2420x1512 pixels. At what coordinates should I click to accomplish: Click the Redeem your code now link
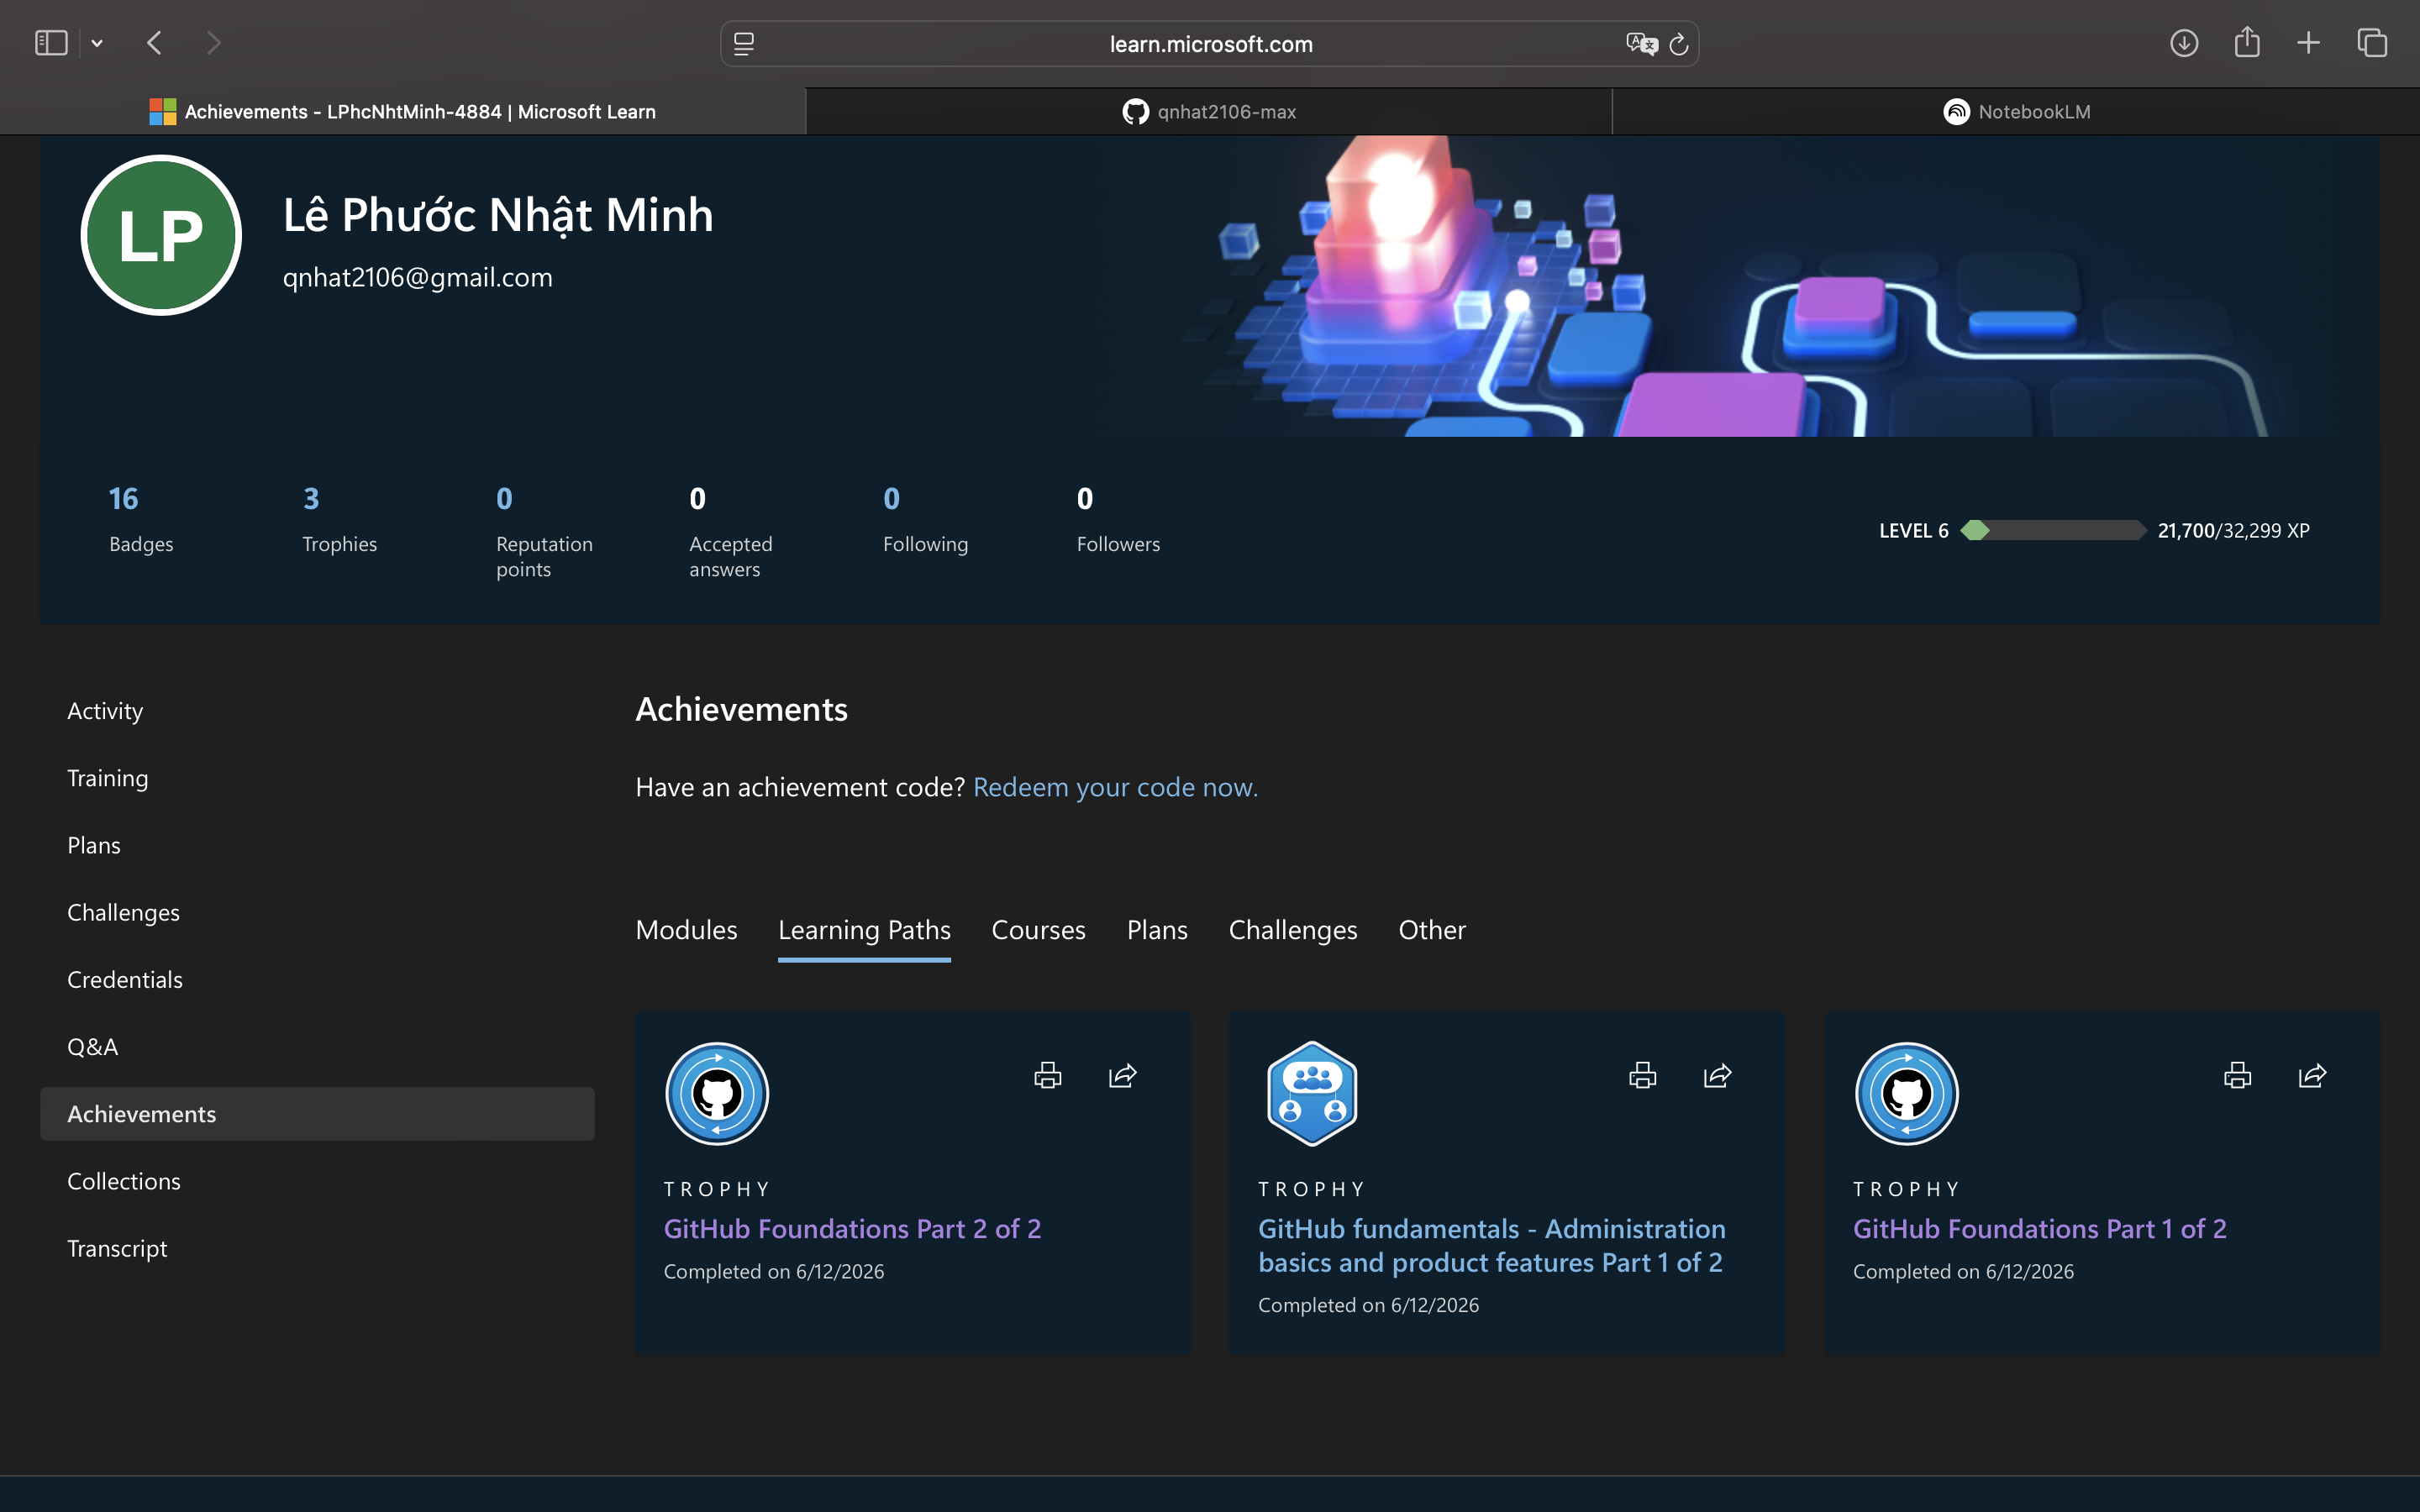[x=1115, y=787]
